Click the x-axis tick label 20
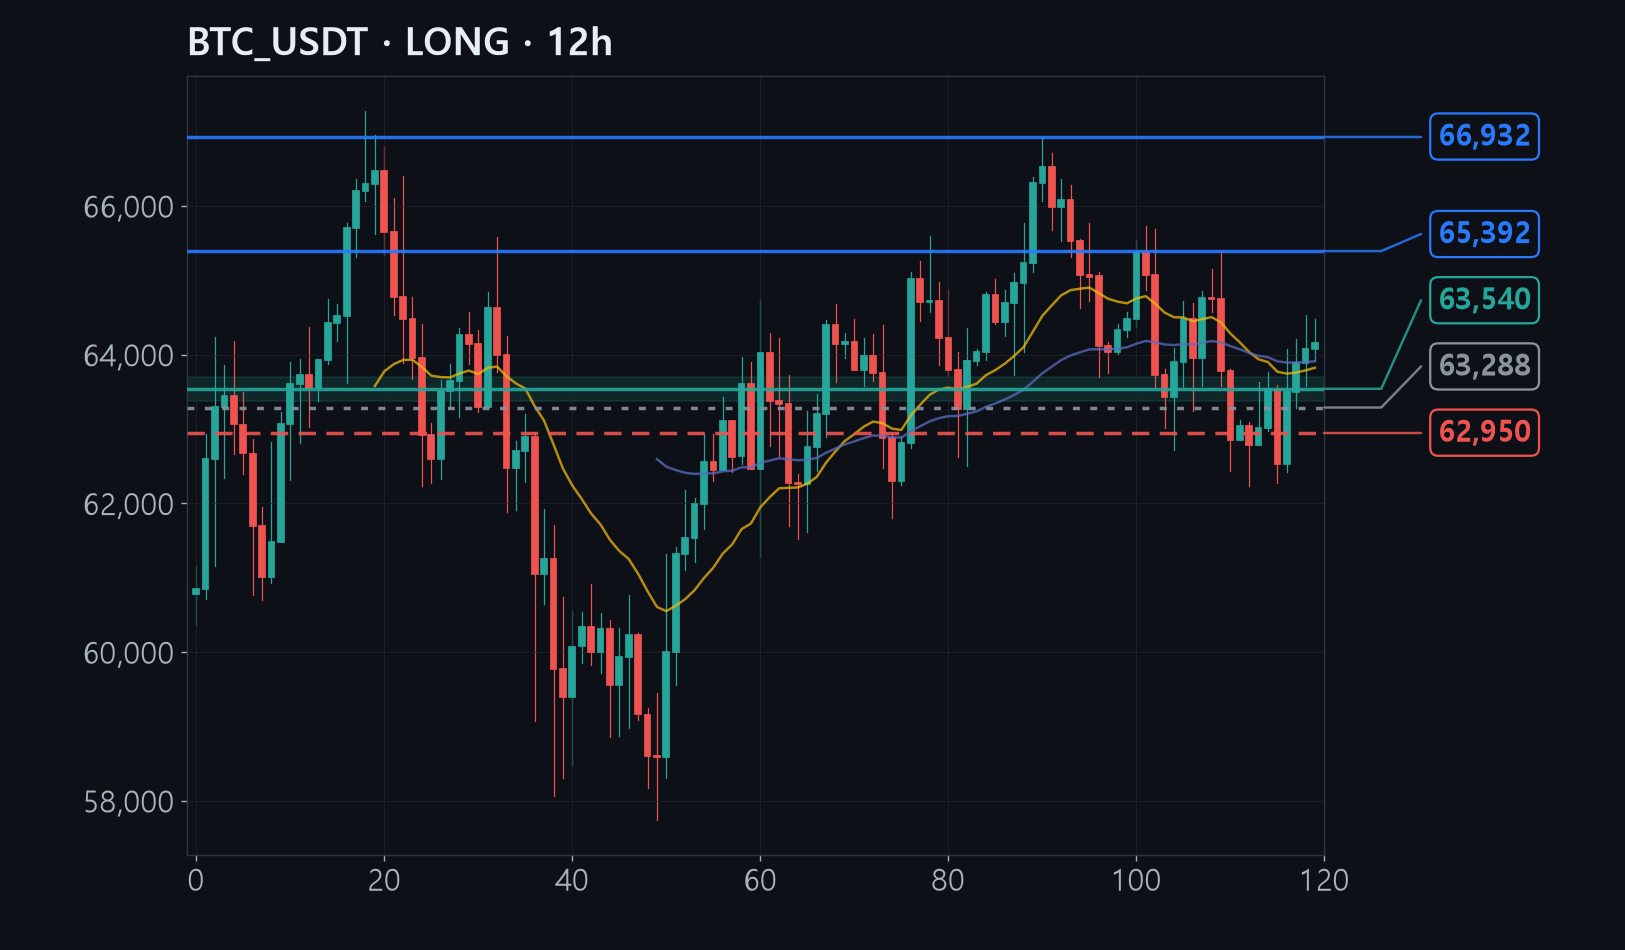1625x950 pixels. (x=384, y=880)
